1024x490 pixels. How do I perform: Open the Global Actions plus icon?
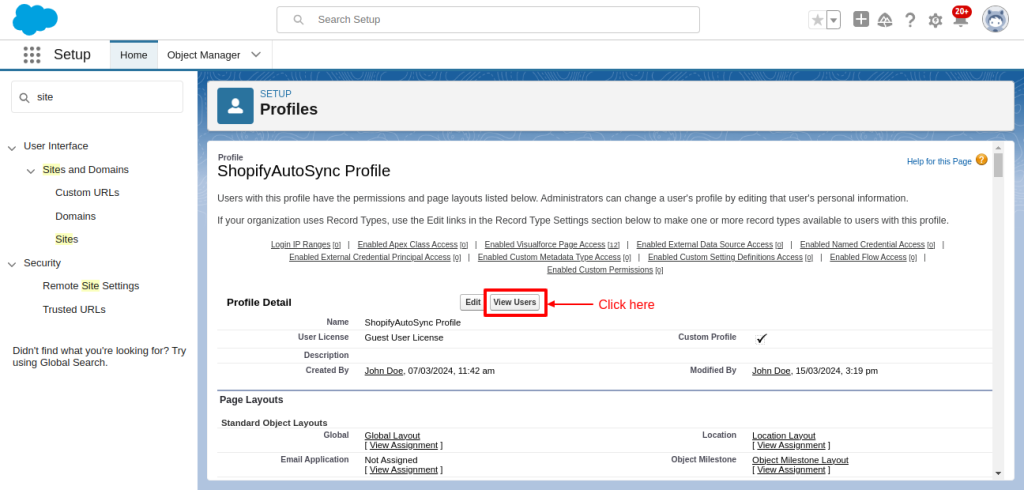(x=861, y=20)
